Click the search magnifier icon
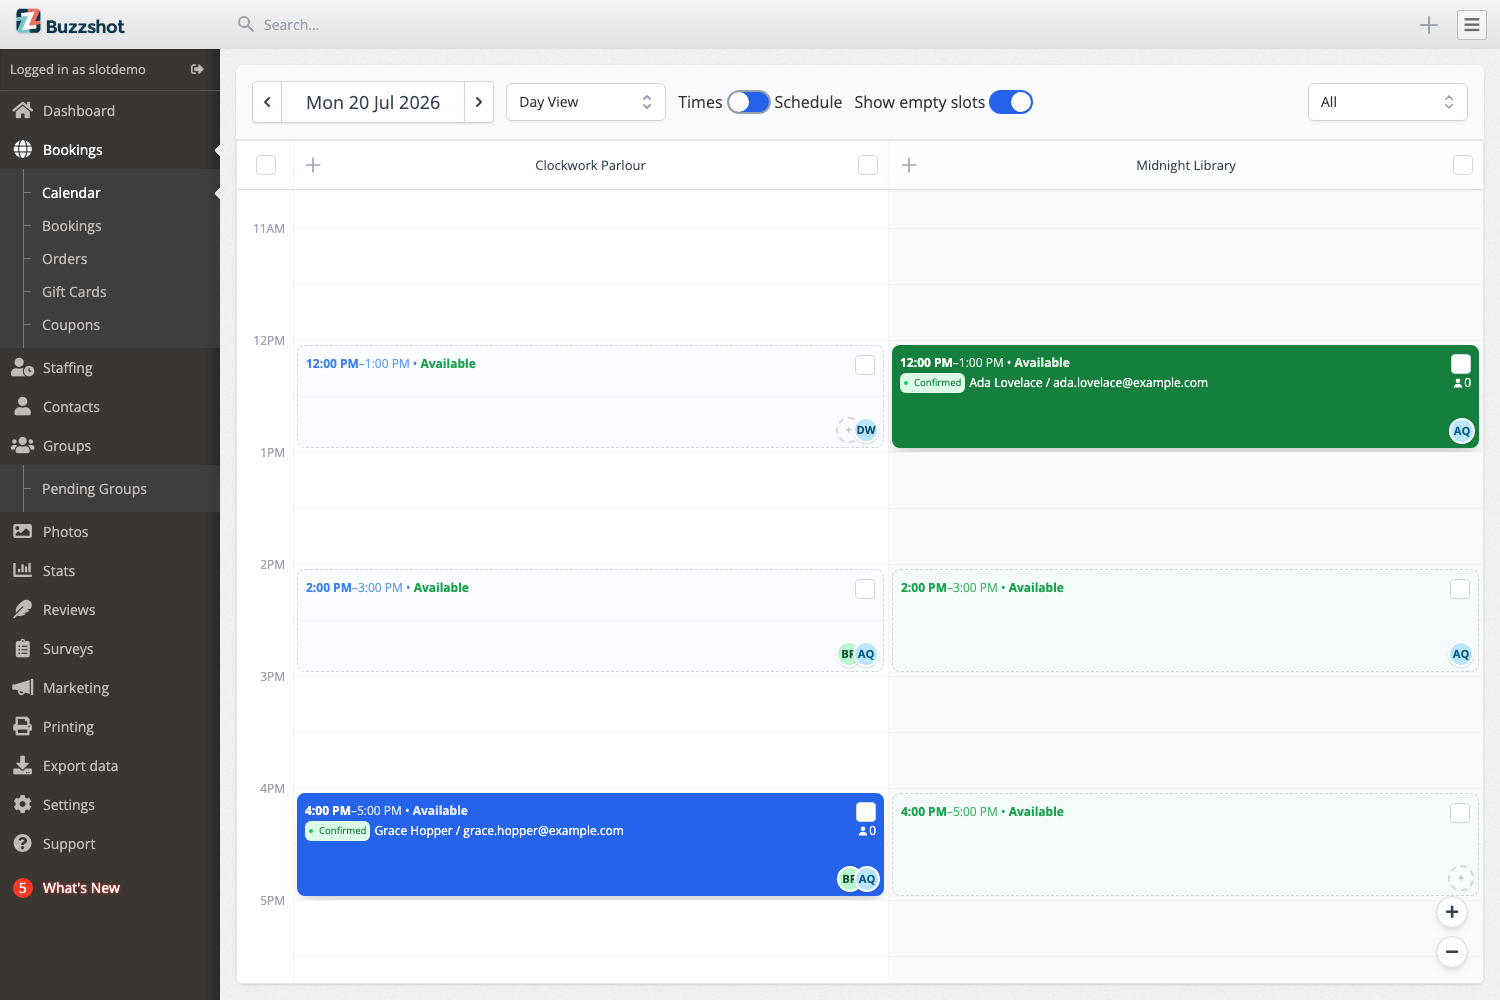 [245, 24]
